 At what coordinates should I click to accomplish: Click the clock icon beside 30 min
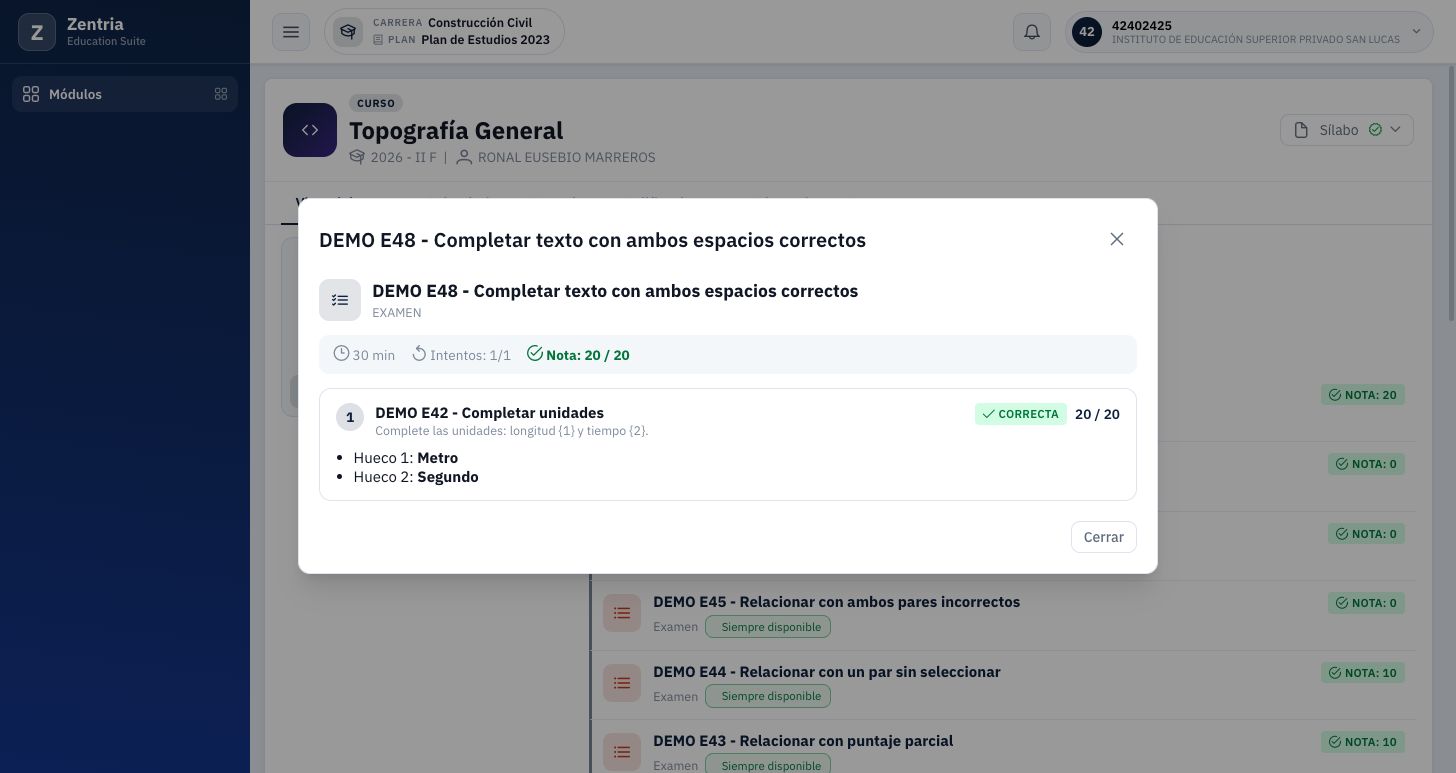(x=341, y=353)
